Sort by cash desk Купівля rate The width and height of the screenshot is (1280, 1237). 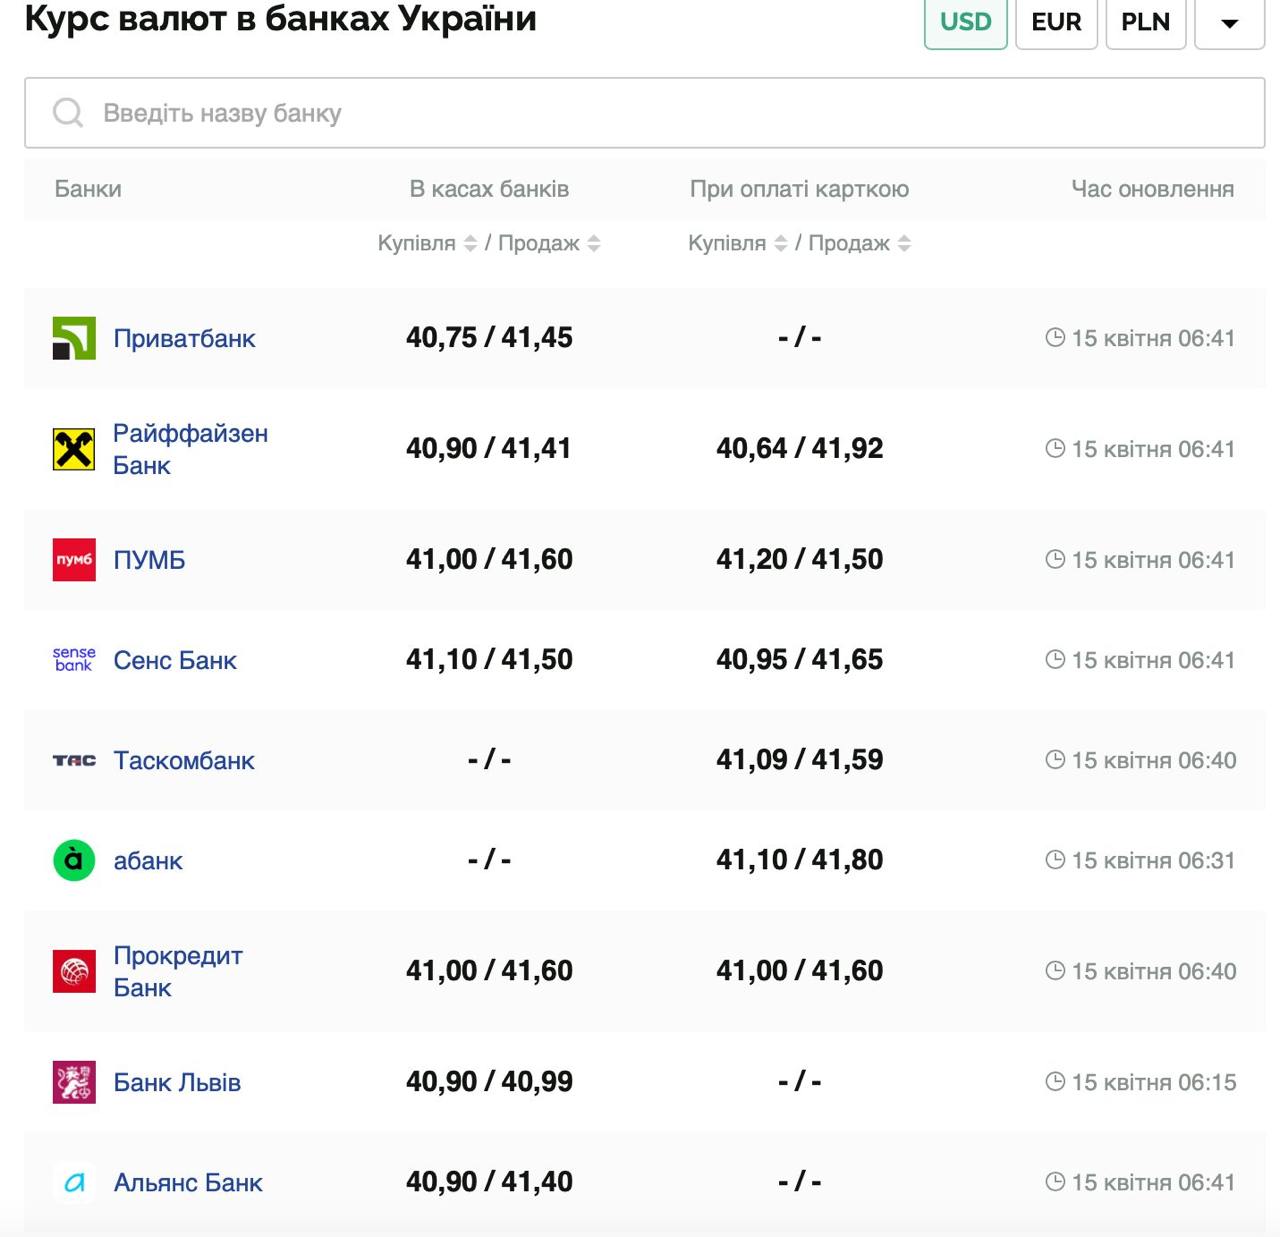(470, 243)
